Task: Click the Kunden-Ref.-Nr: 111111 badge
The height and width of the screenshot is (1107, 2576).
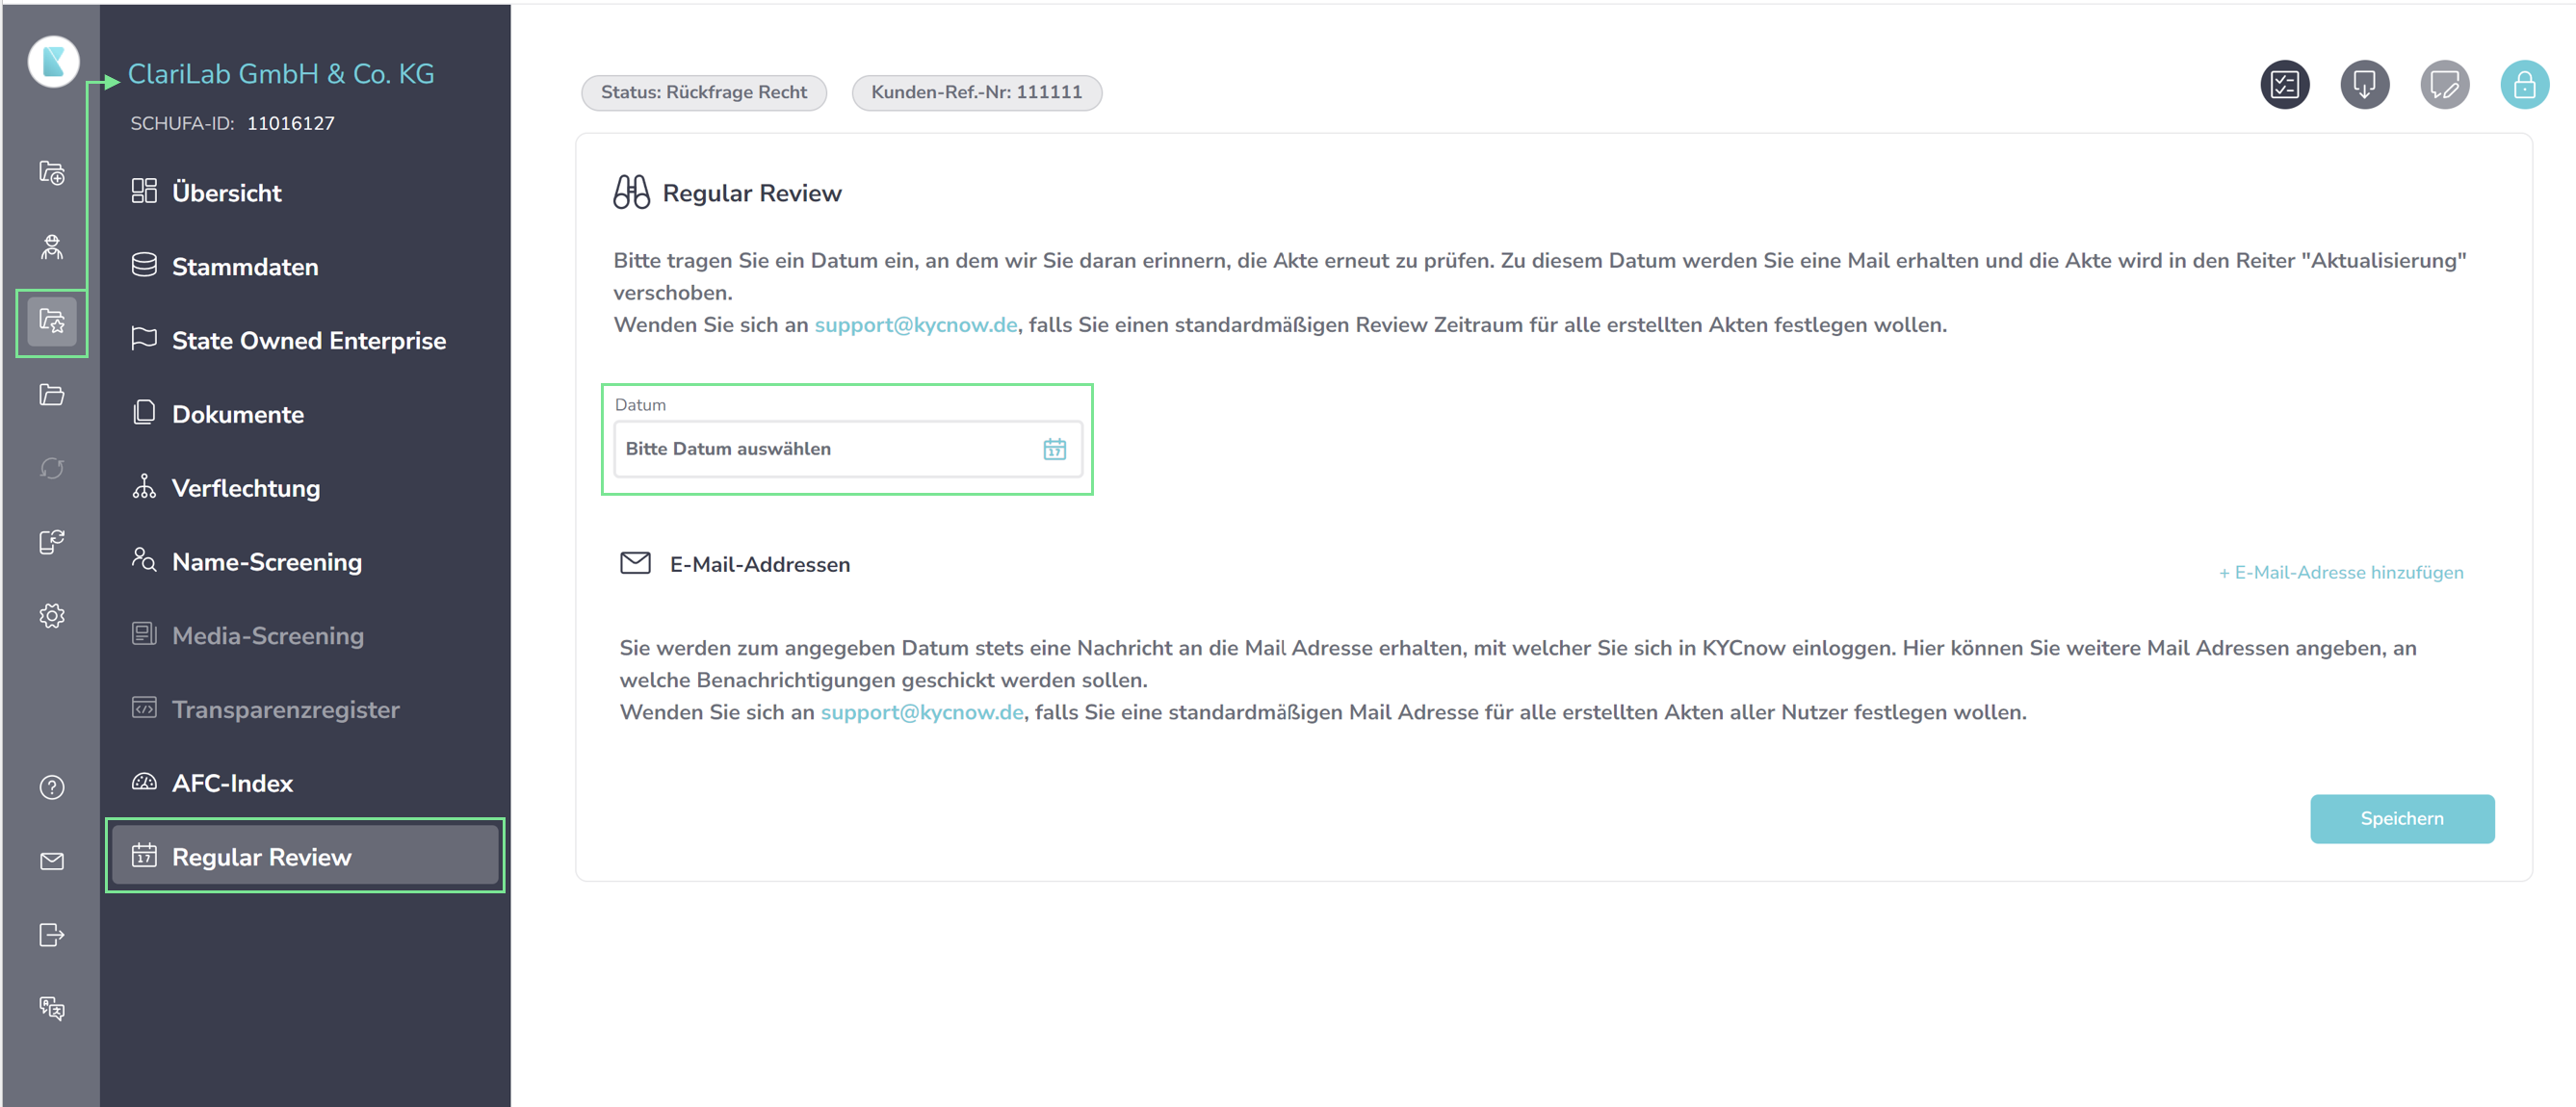Action: point(976,92)
